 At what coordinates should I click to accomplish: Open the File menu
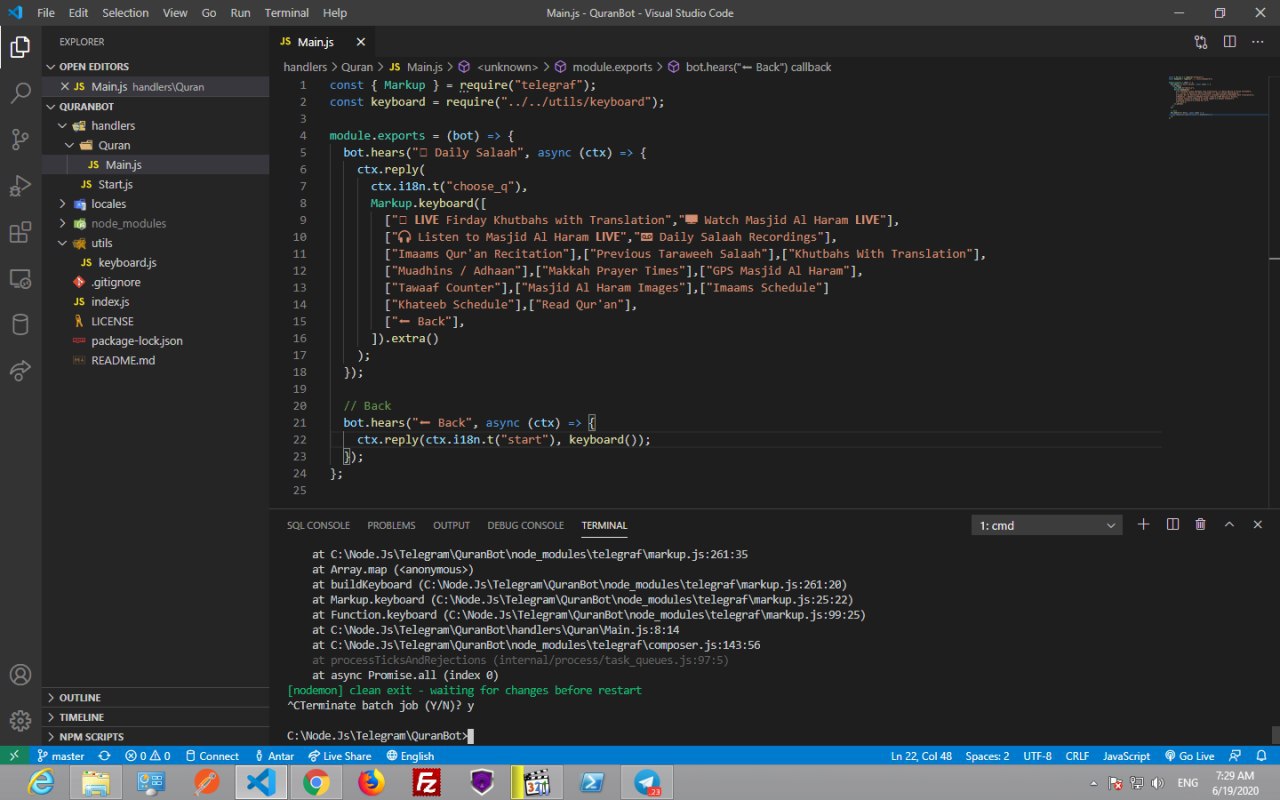pyautogui.click(x=46, y=13)
